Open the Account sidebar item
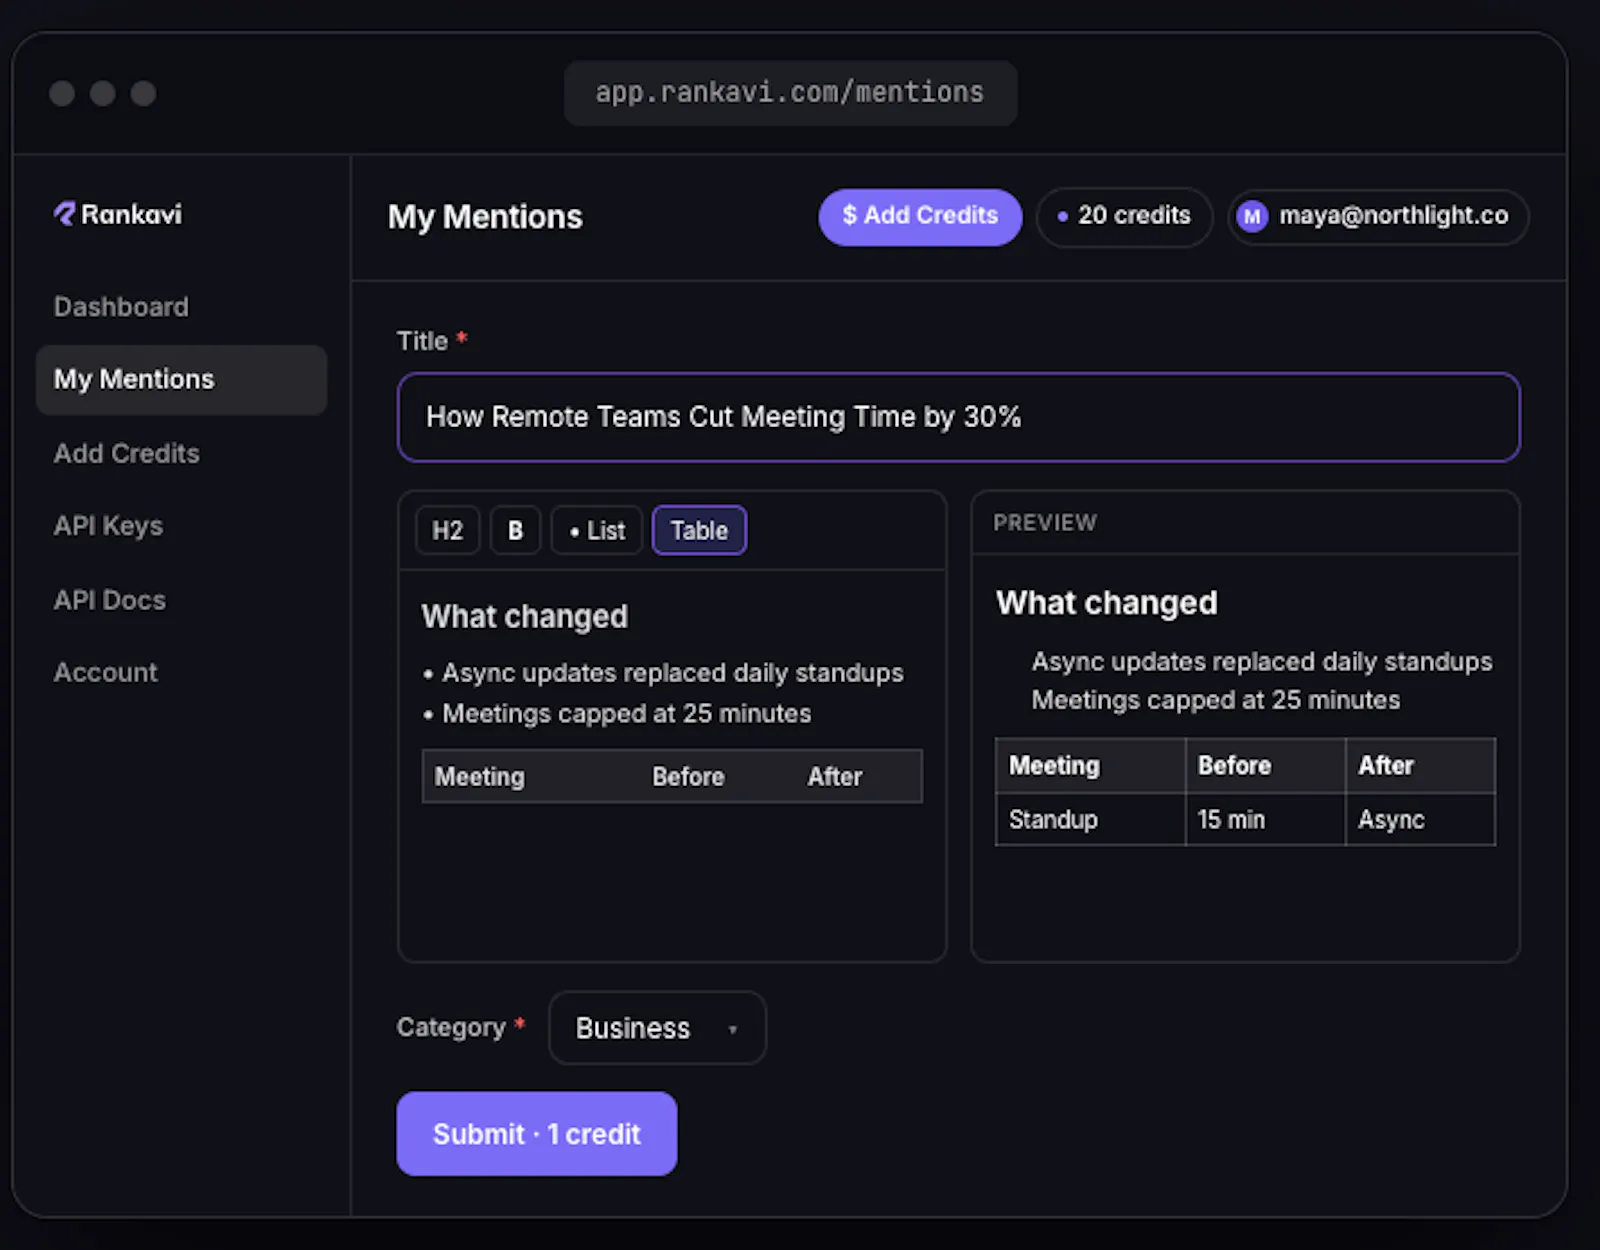 (106, 672)
